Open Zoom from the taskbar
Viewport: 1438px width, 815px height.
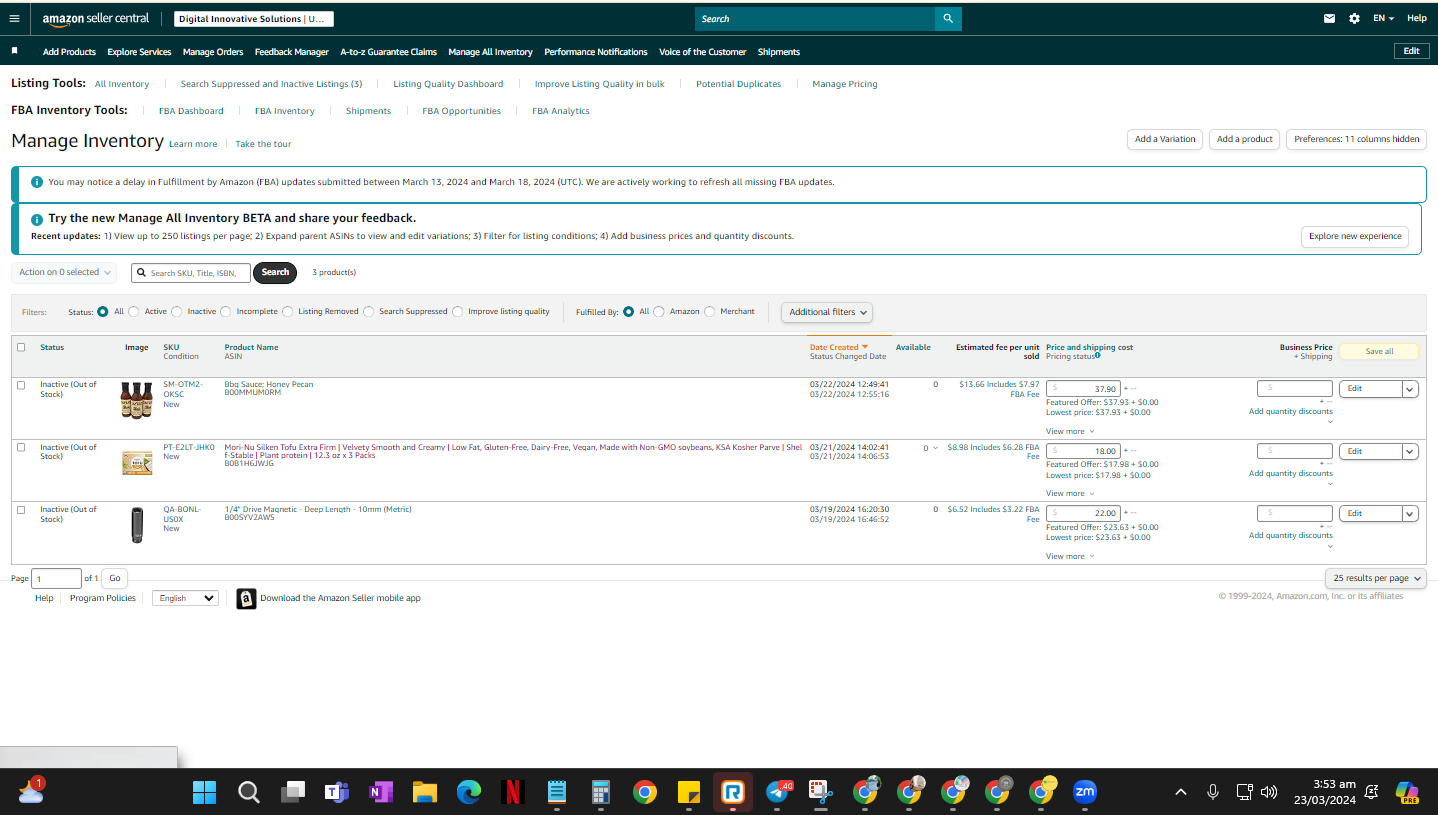point(1085,792)
